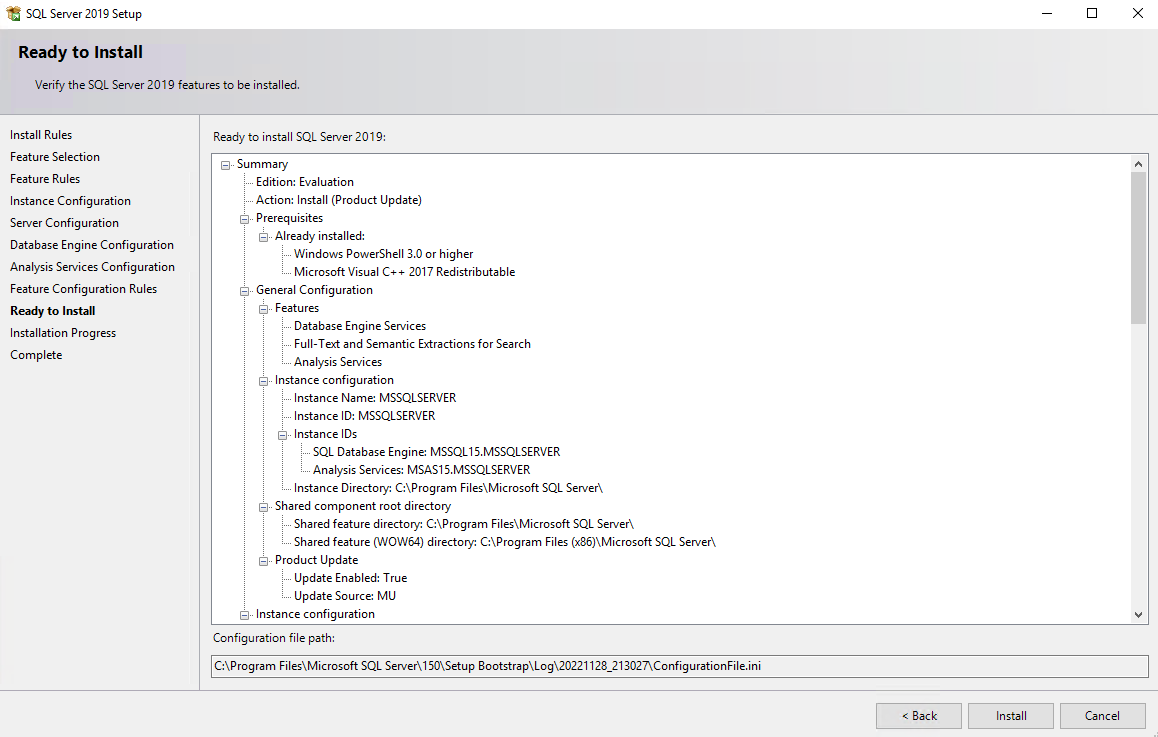Collapse the Already installed node
Screen dimensions: 1158x737
click(264, 237)
